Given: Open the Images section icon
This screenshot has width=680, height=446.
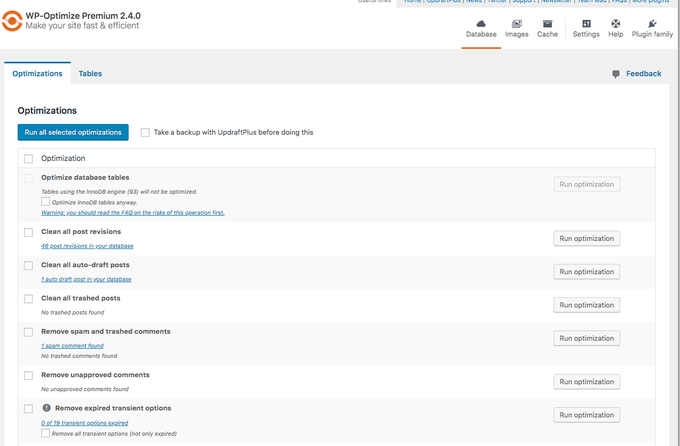Looking at the screenshot, I should (517, 24).
